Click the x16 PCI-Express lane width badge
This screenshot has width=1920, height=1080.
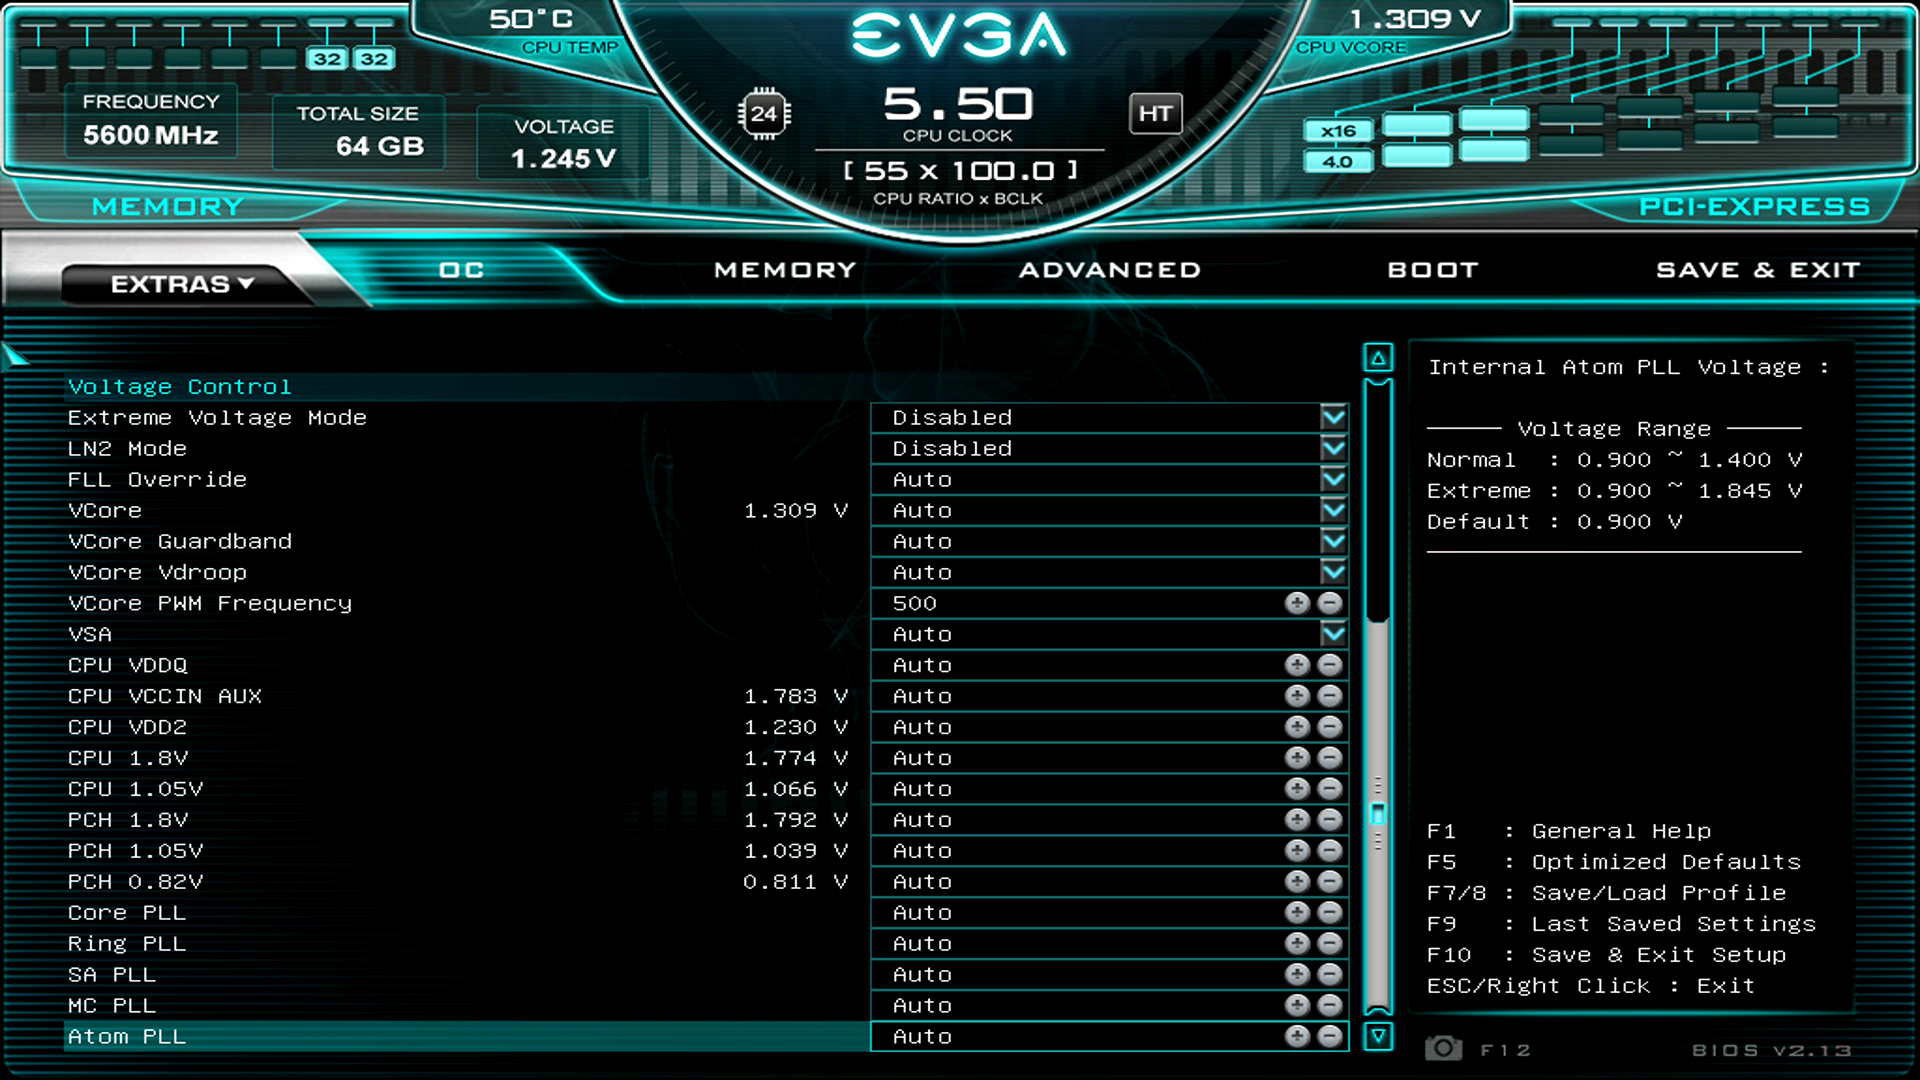coord(1338,130)
